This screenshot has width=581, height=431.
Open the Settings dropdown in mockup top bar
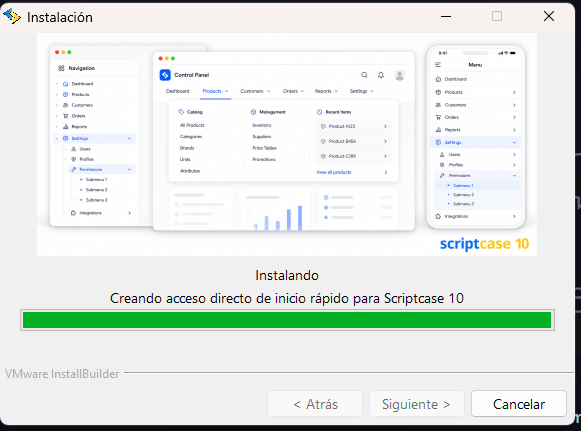[x=362, y=91]
